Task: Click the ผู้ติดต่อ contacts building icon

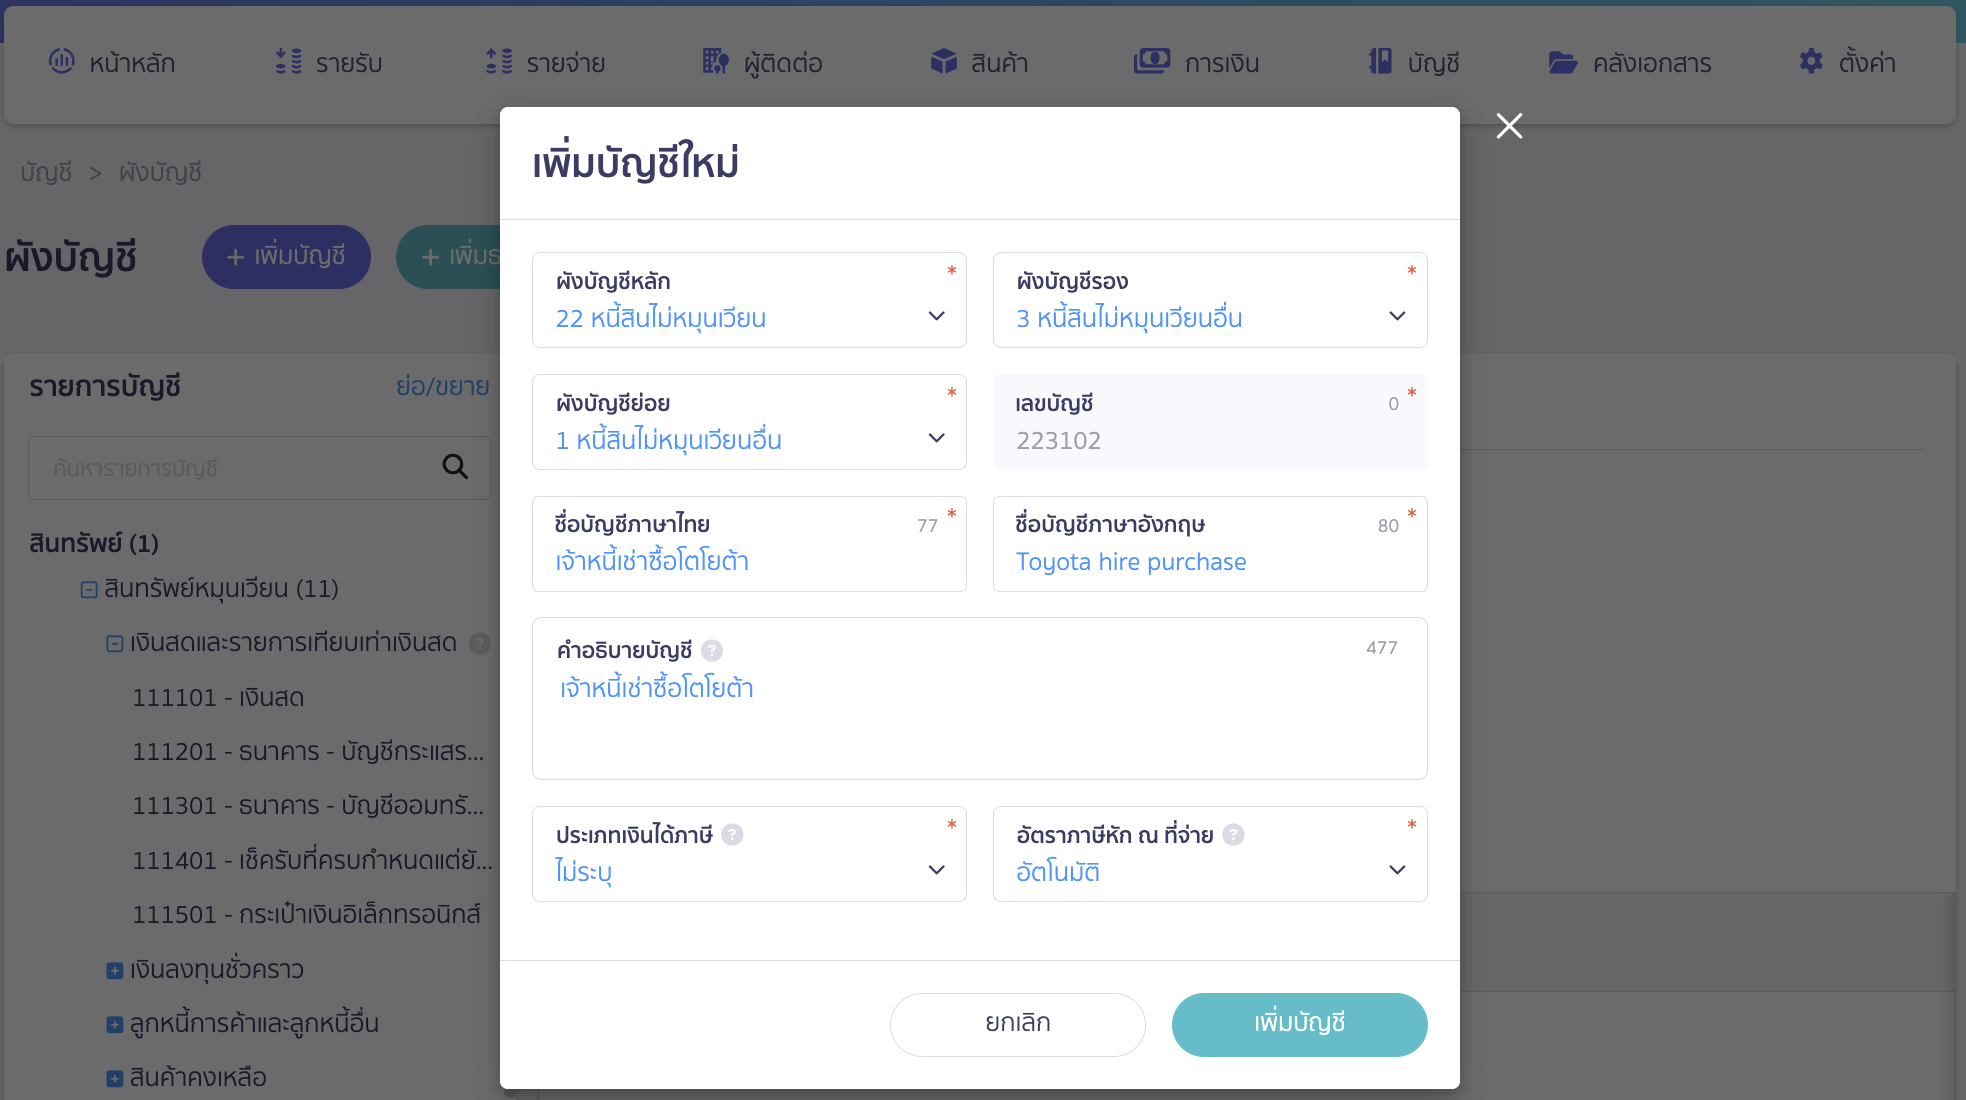Action: pyautogui.click(x=715, y=62)
